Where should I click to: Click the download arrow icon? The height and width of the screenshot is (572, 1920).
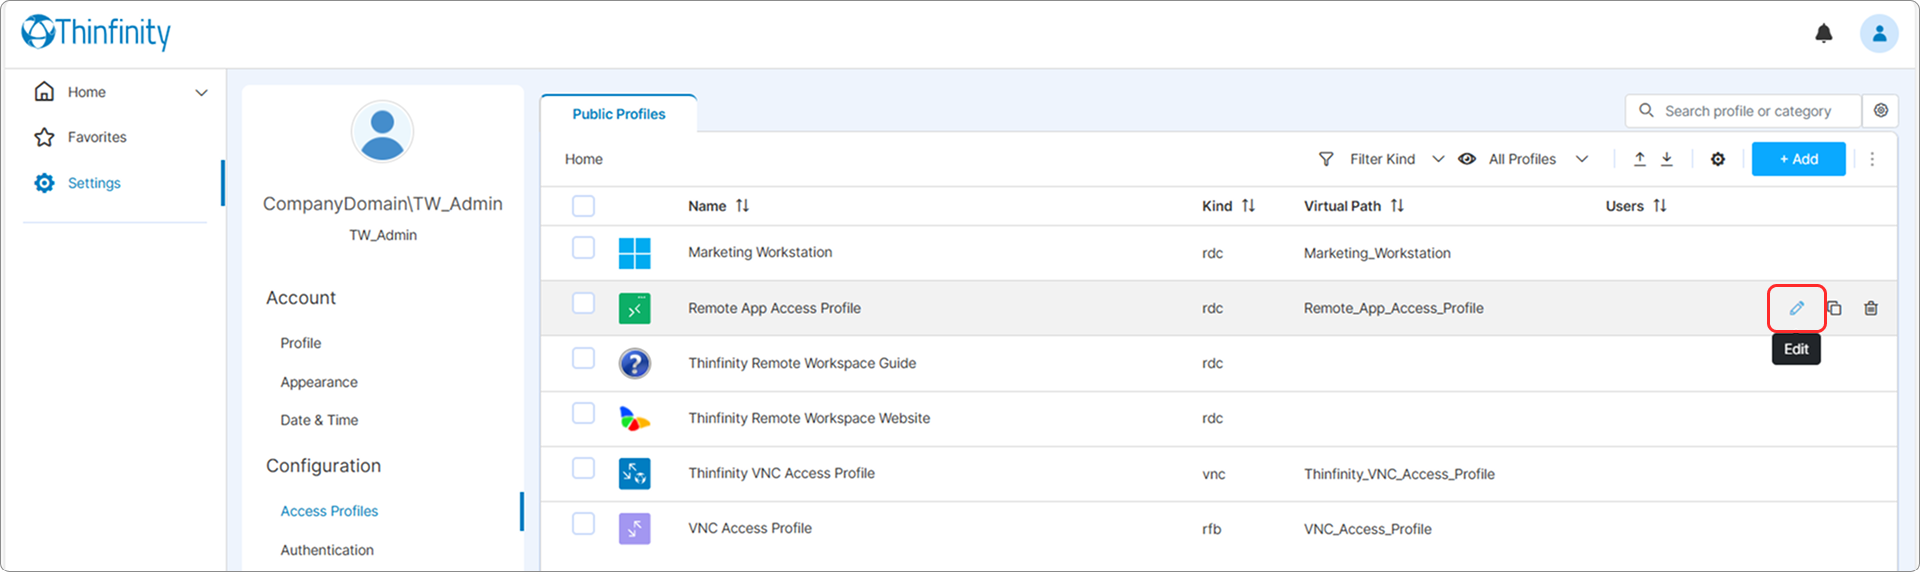(1667, 159)
